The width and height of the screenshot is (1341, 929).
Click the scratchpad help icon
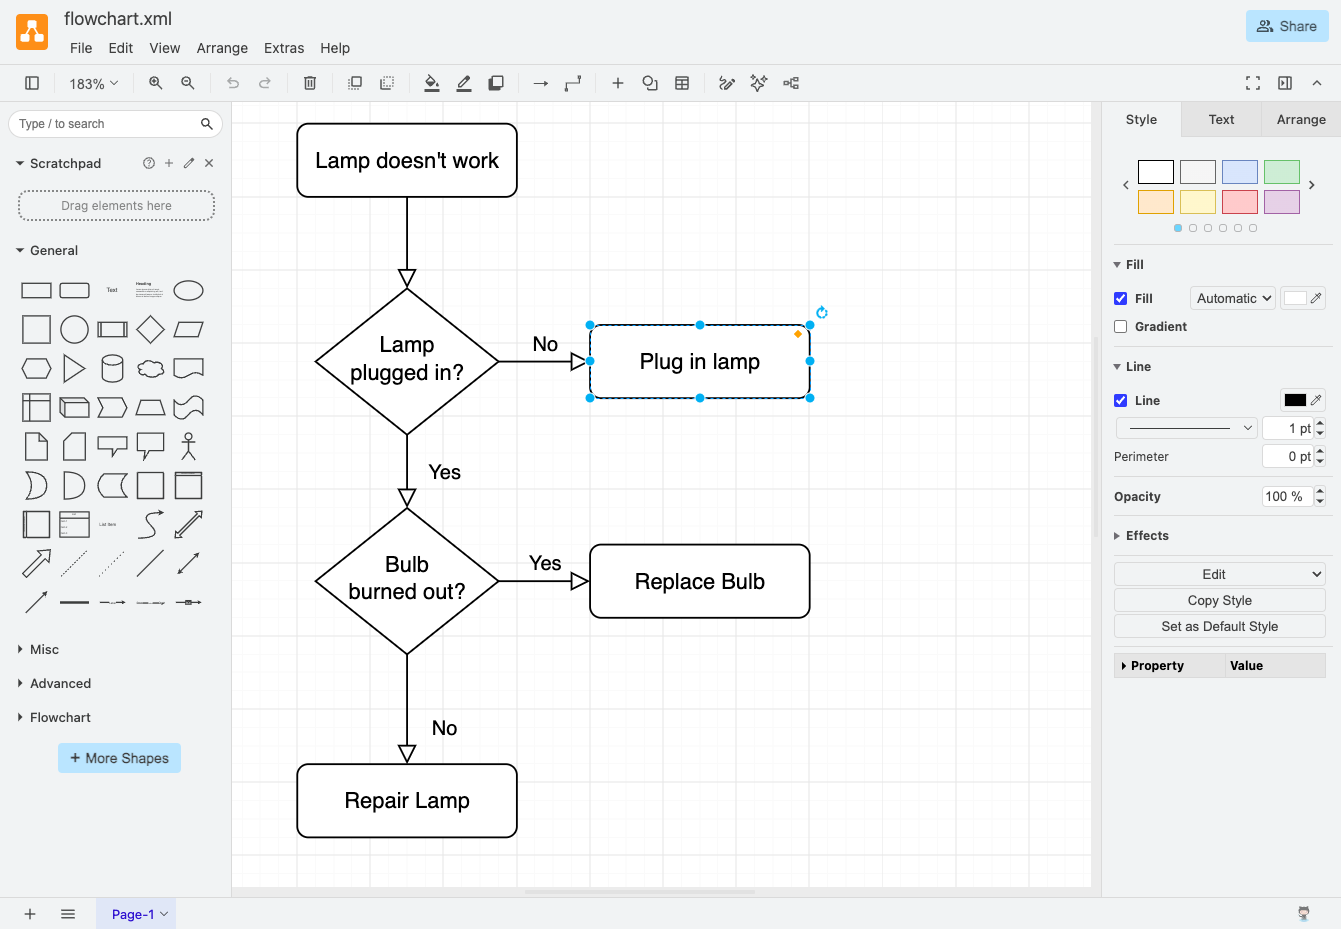[x=149, y=163]
